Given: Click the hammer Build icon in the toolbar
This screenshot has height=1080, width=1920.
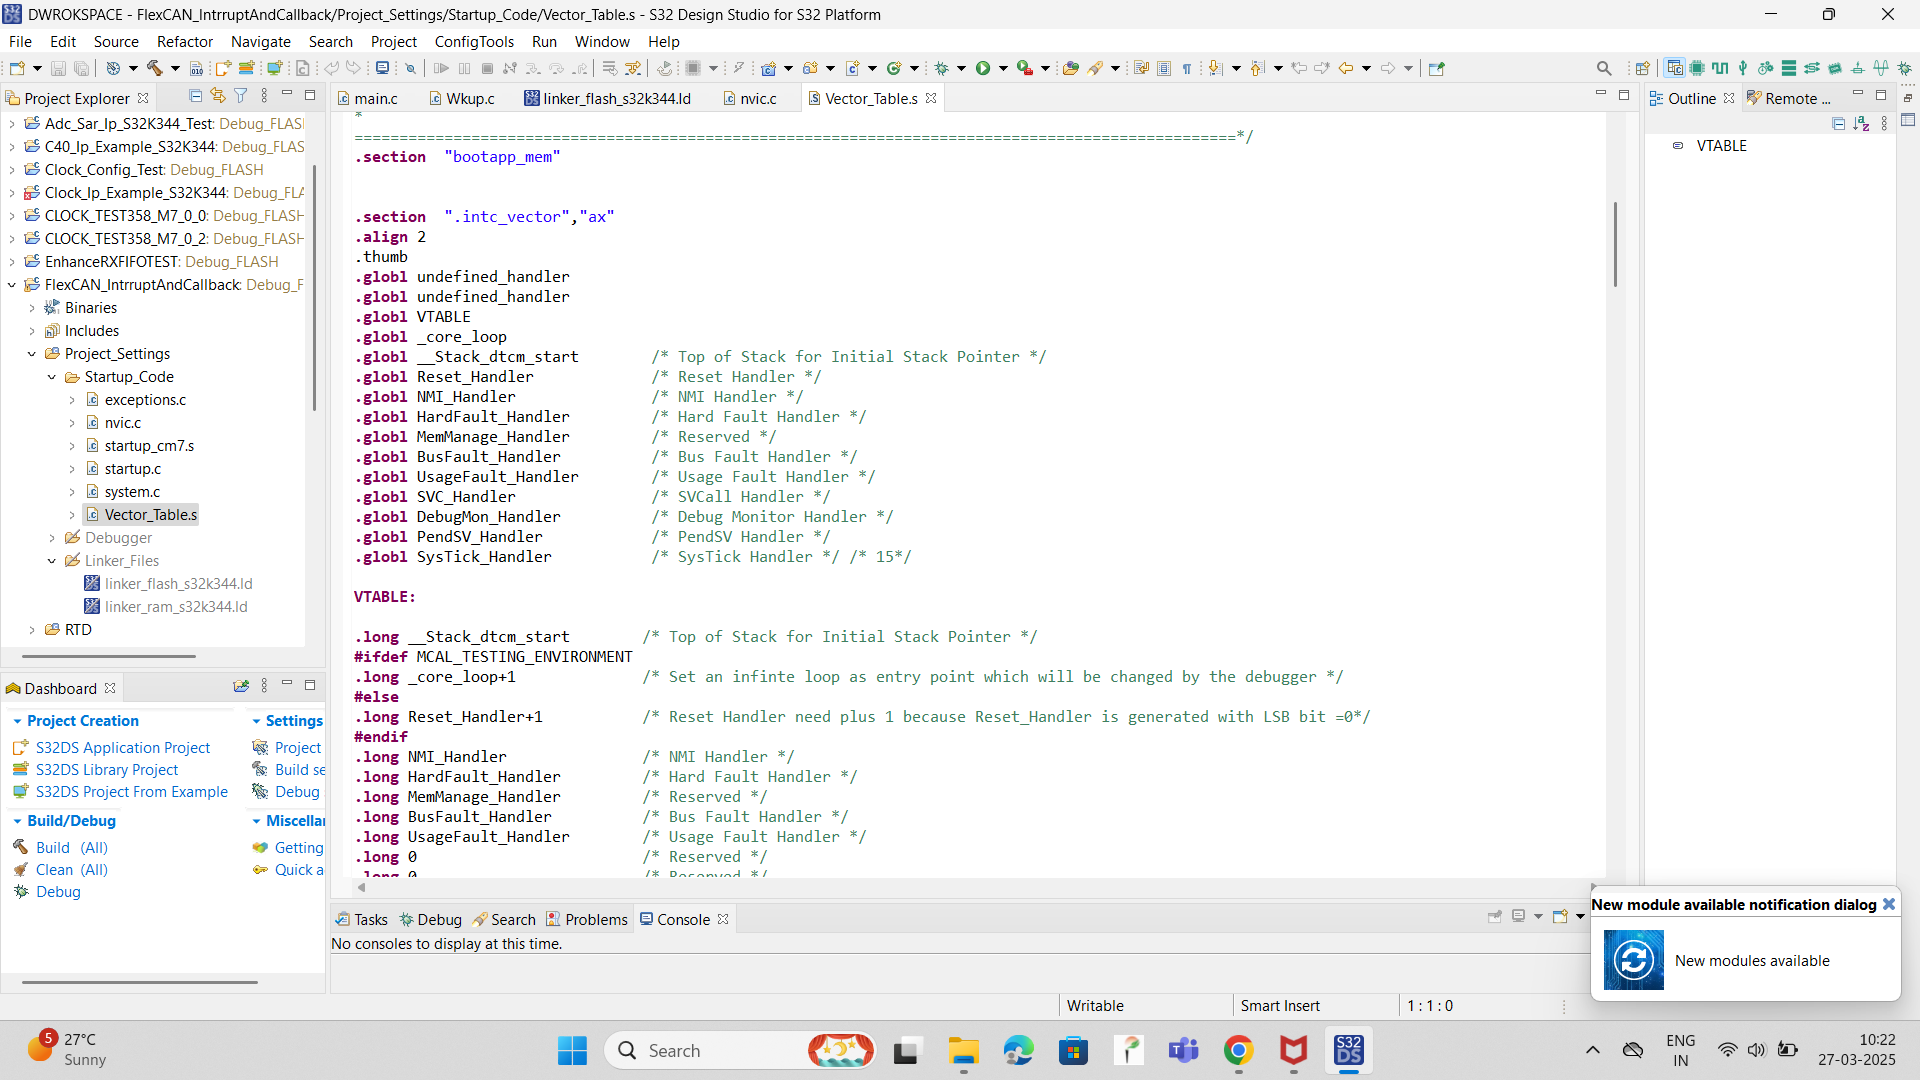Looking at the screenshot, I should 154,68.
